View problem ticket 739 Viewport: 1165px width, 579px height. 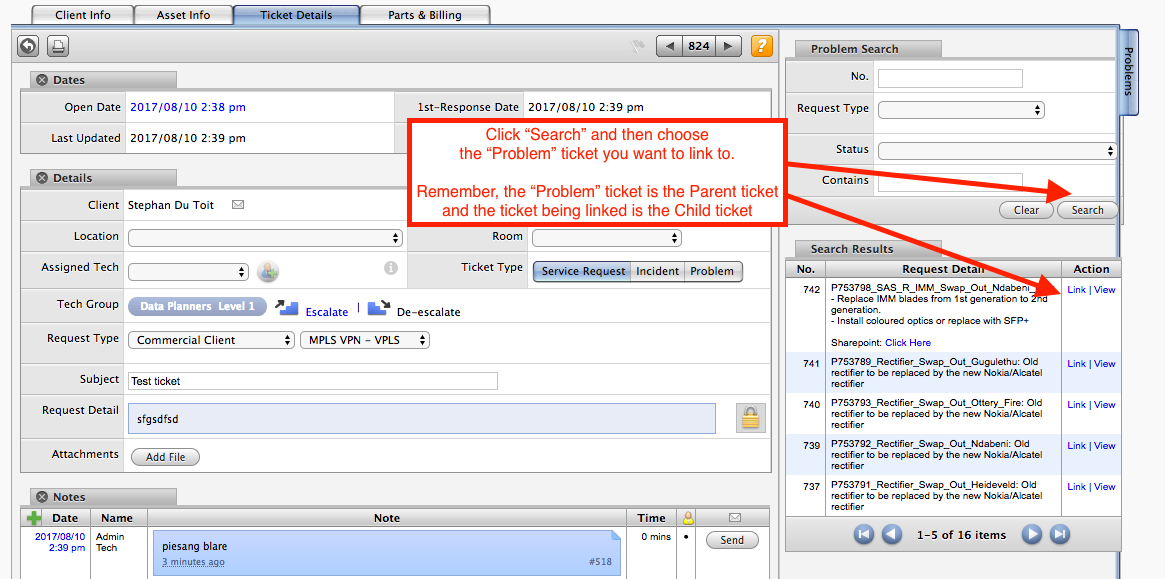[x=1104, y=446]
